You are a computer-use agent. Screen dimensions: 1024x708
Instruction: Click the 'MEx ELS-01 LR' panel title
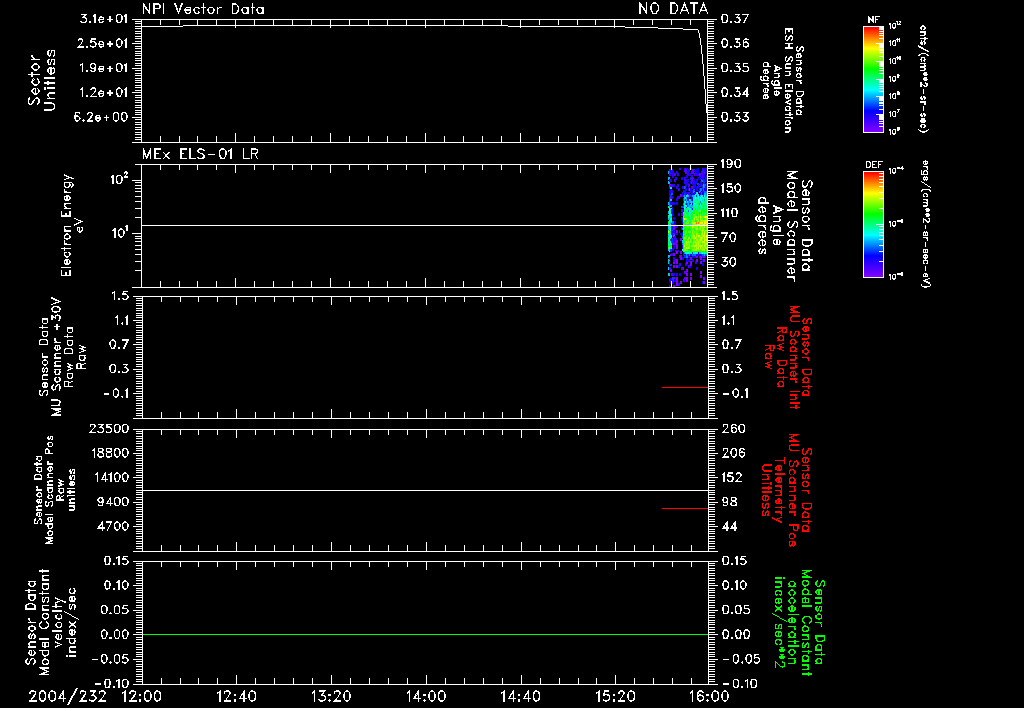pos(200,154)
